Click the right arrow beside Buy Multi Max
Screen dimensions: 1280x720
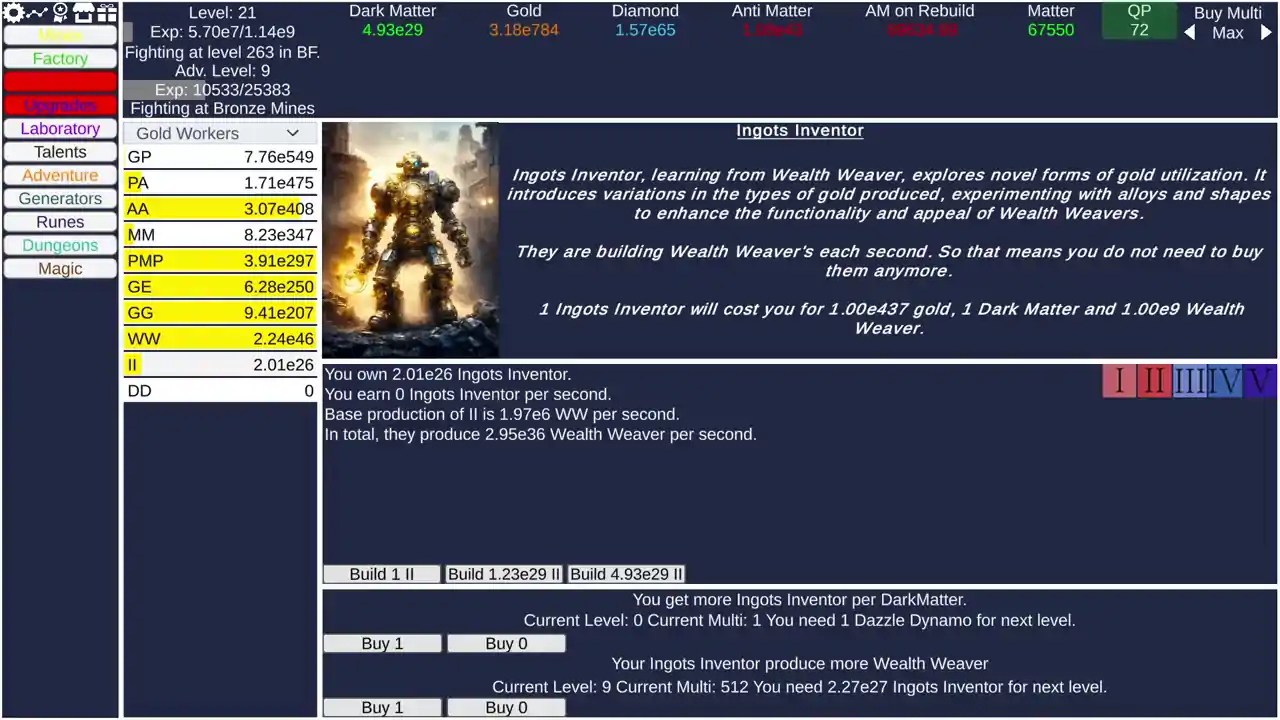[x=1266, y=33]
